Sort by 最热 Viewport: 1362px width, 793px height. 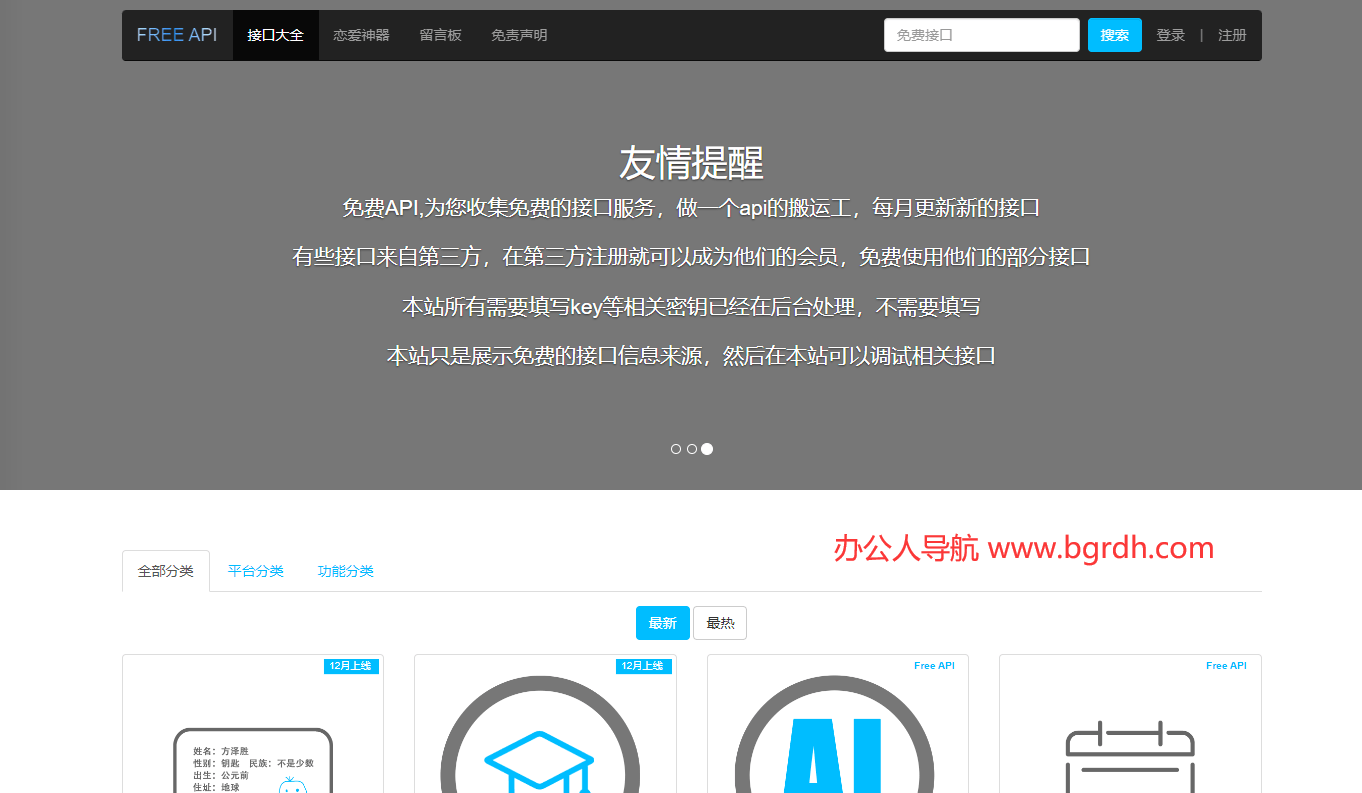tap(720, 623)
